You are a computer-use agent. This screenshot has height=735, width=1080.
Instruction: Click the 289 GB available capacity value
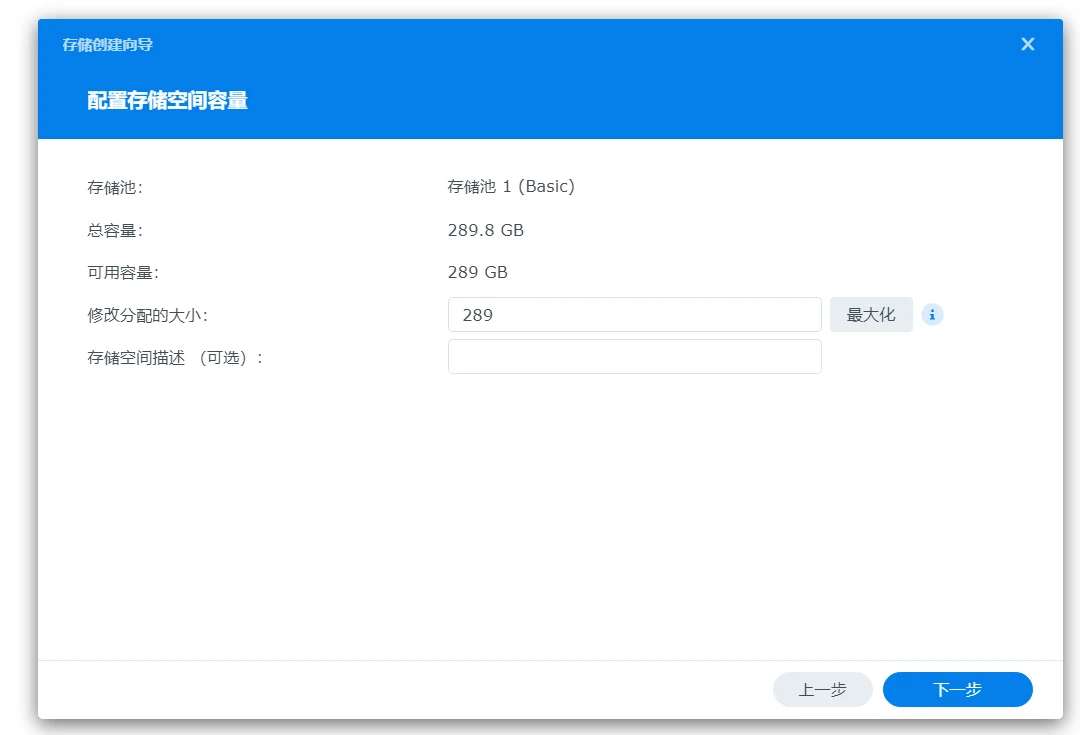point(477,273)
